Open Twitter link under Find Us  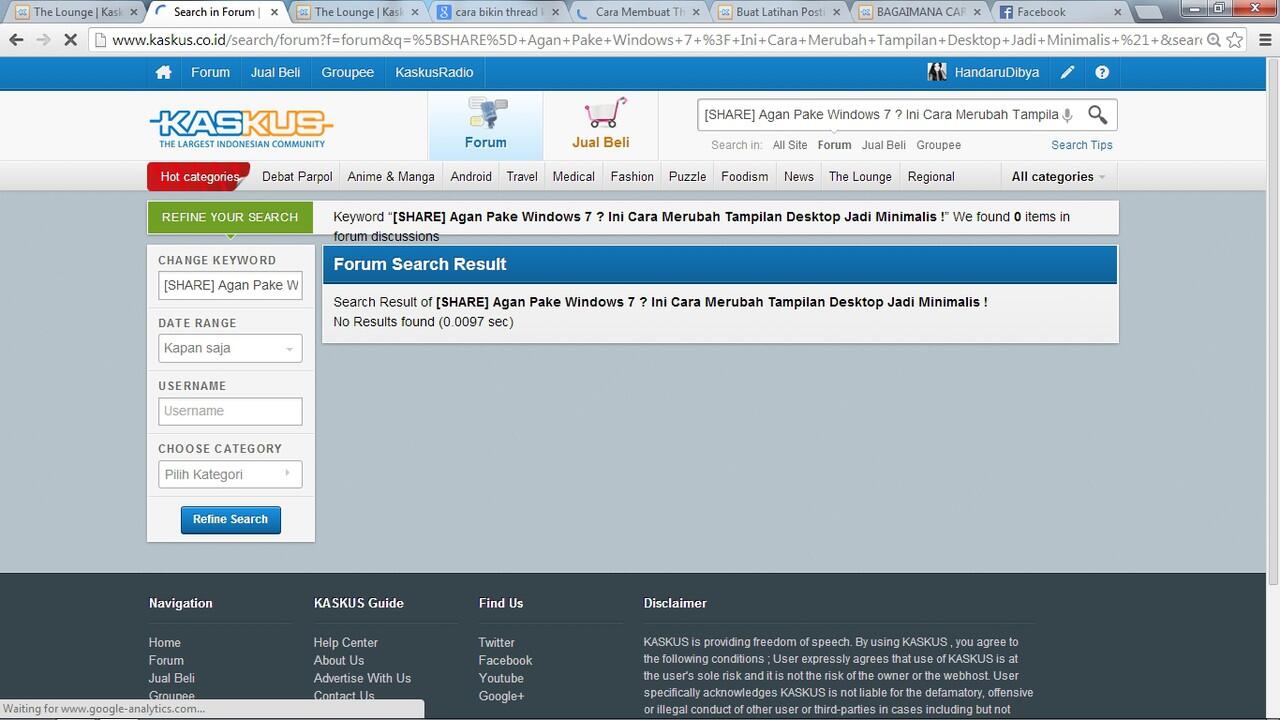tap(497, 642)
